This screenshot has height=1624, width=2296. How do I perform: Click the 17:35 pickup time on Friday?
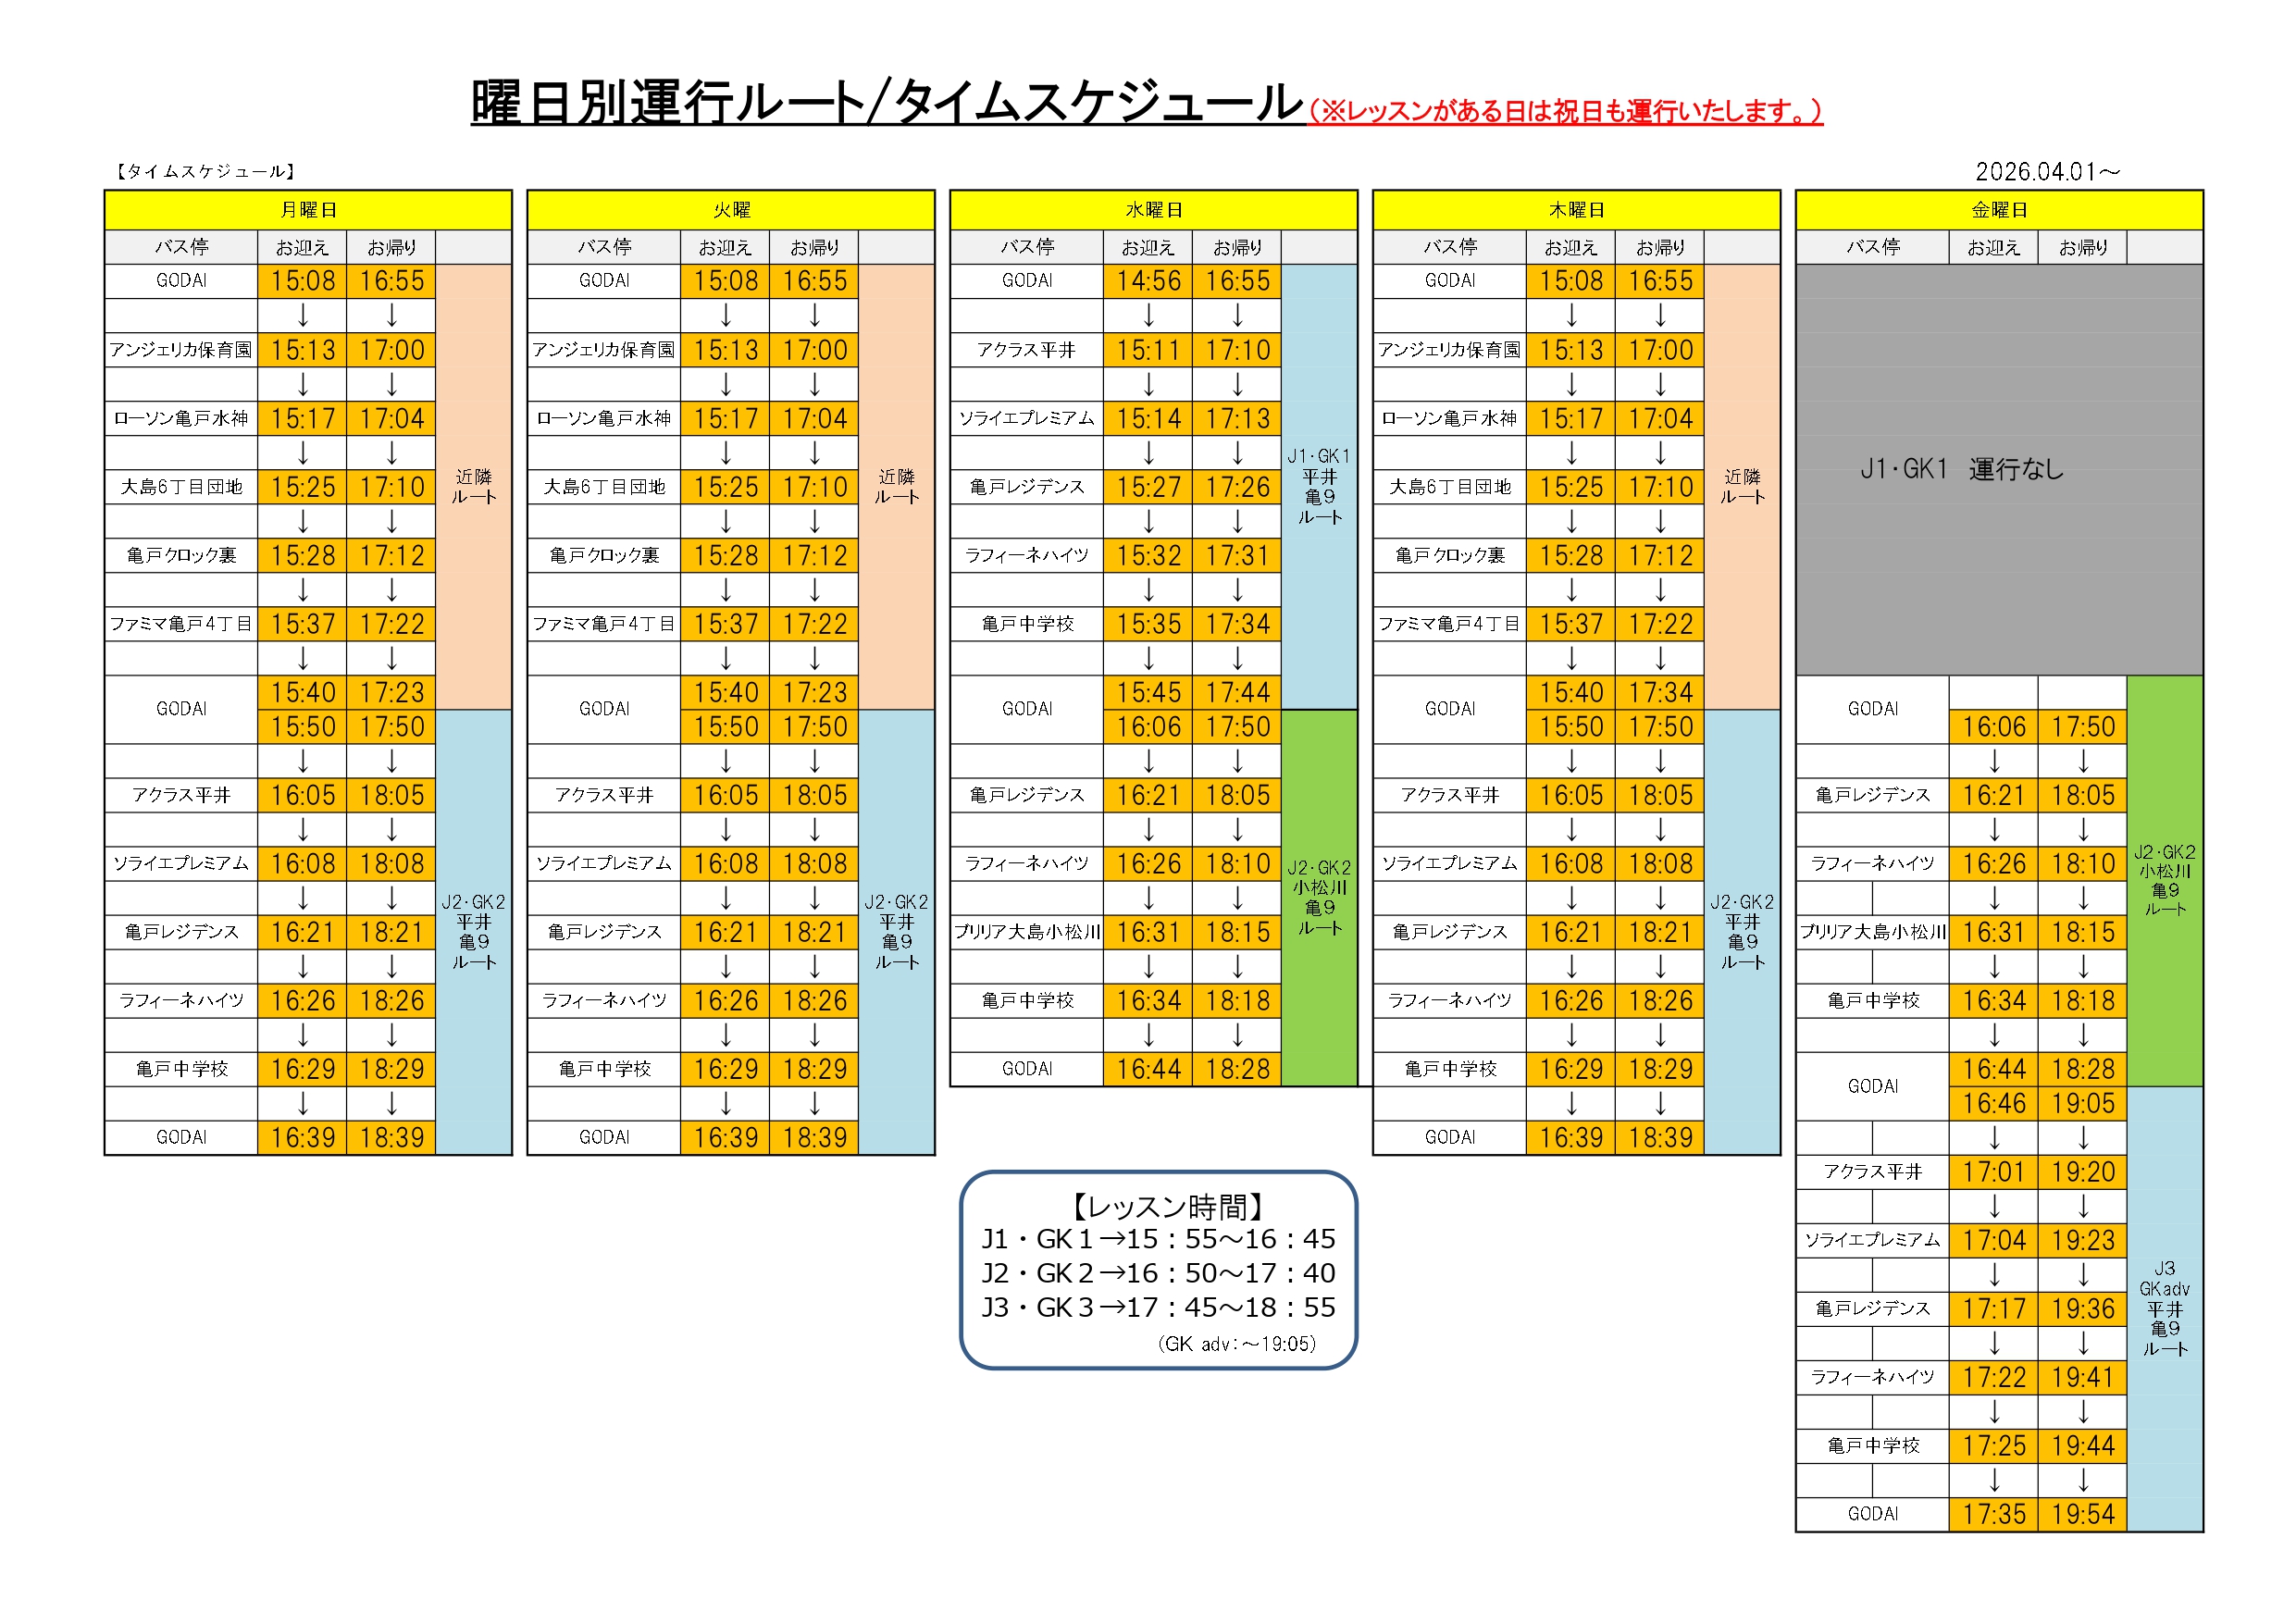(x=1993, y=1514)
